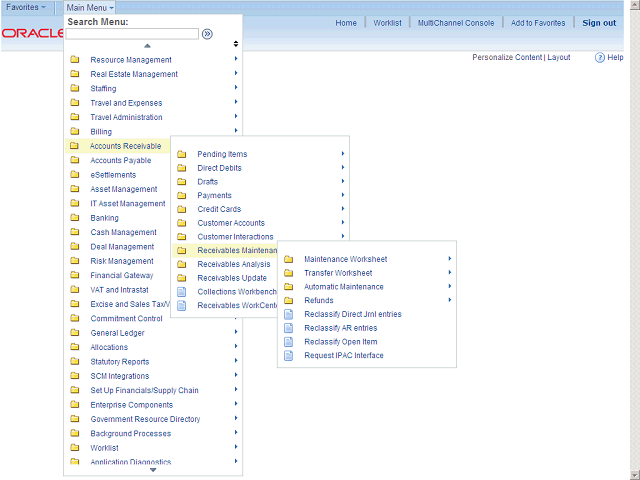The image size is (640, 480).
Task: Click the search go arrow button
Action: (207, 34)
